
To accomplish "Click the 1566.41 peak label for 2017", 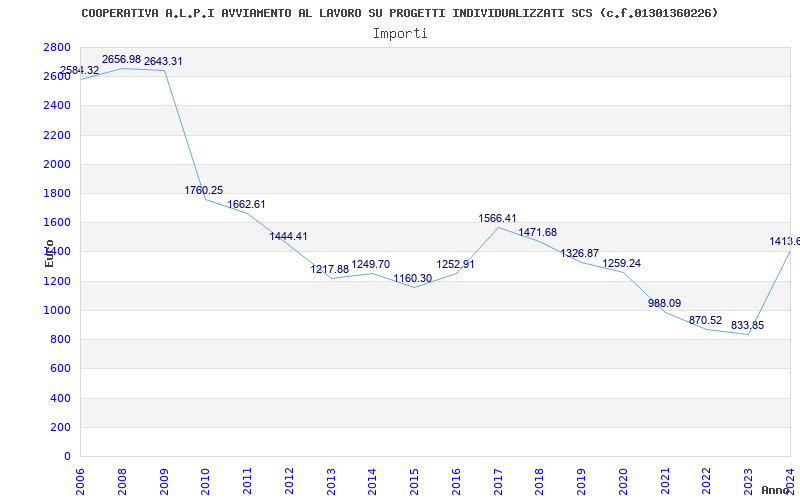I will coord(497,218).
